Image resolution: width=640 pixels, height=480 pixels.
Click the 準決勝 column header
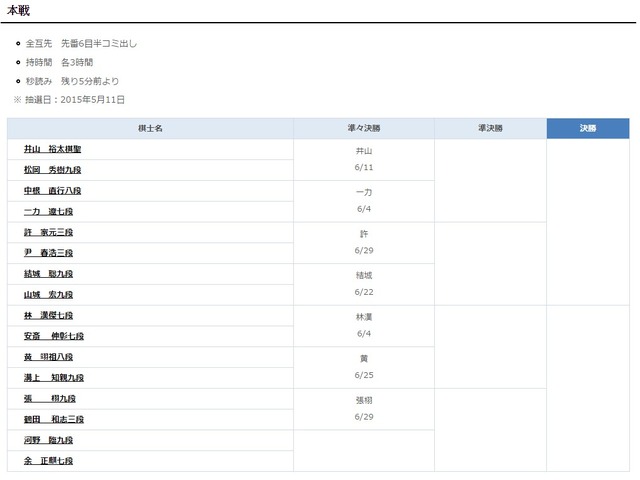coord(490,129)
